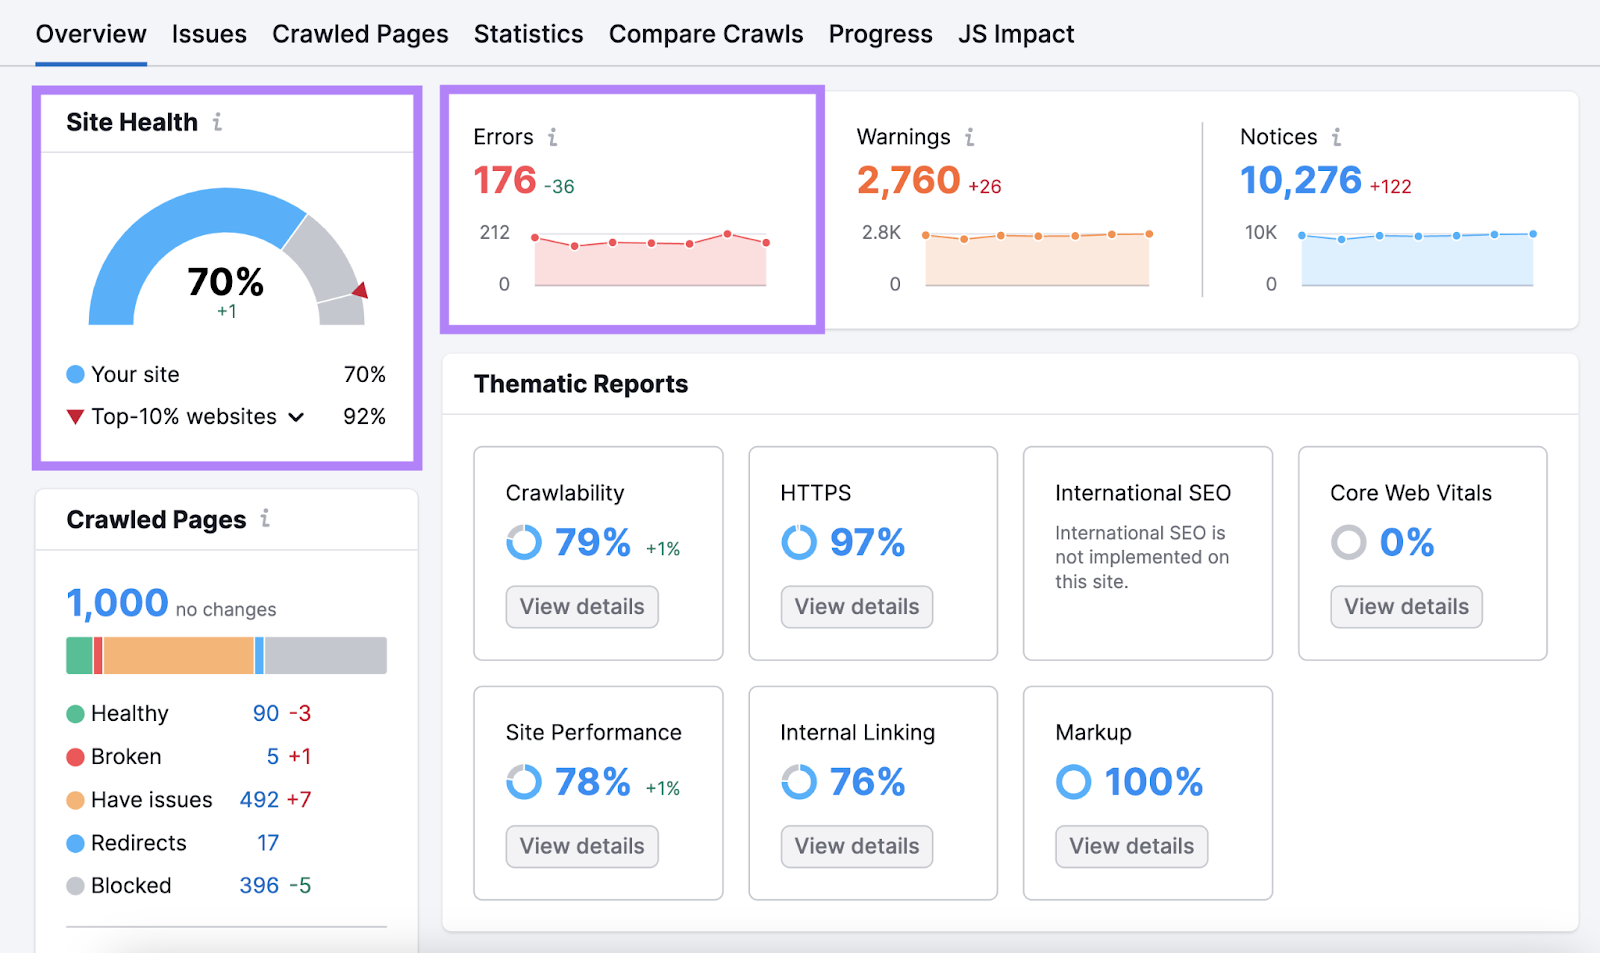View details for HTTPS report
1600x953 pixels.
click(855, 606)
